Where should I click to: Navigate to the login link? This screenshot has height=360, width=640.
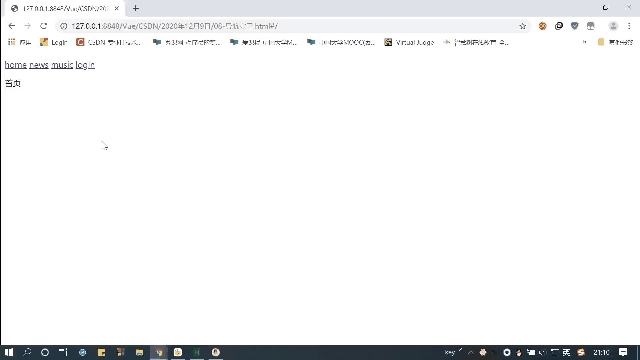click(x=85, y=65)
